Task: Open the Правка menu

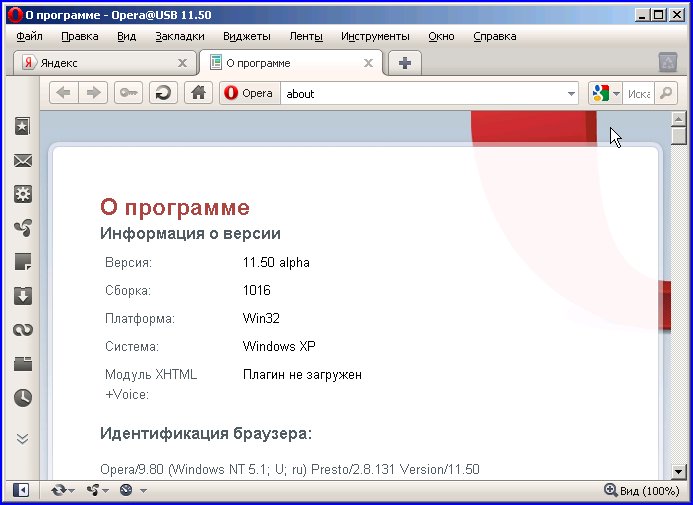Action: [80, 36]
